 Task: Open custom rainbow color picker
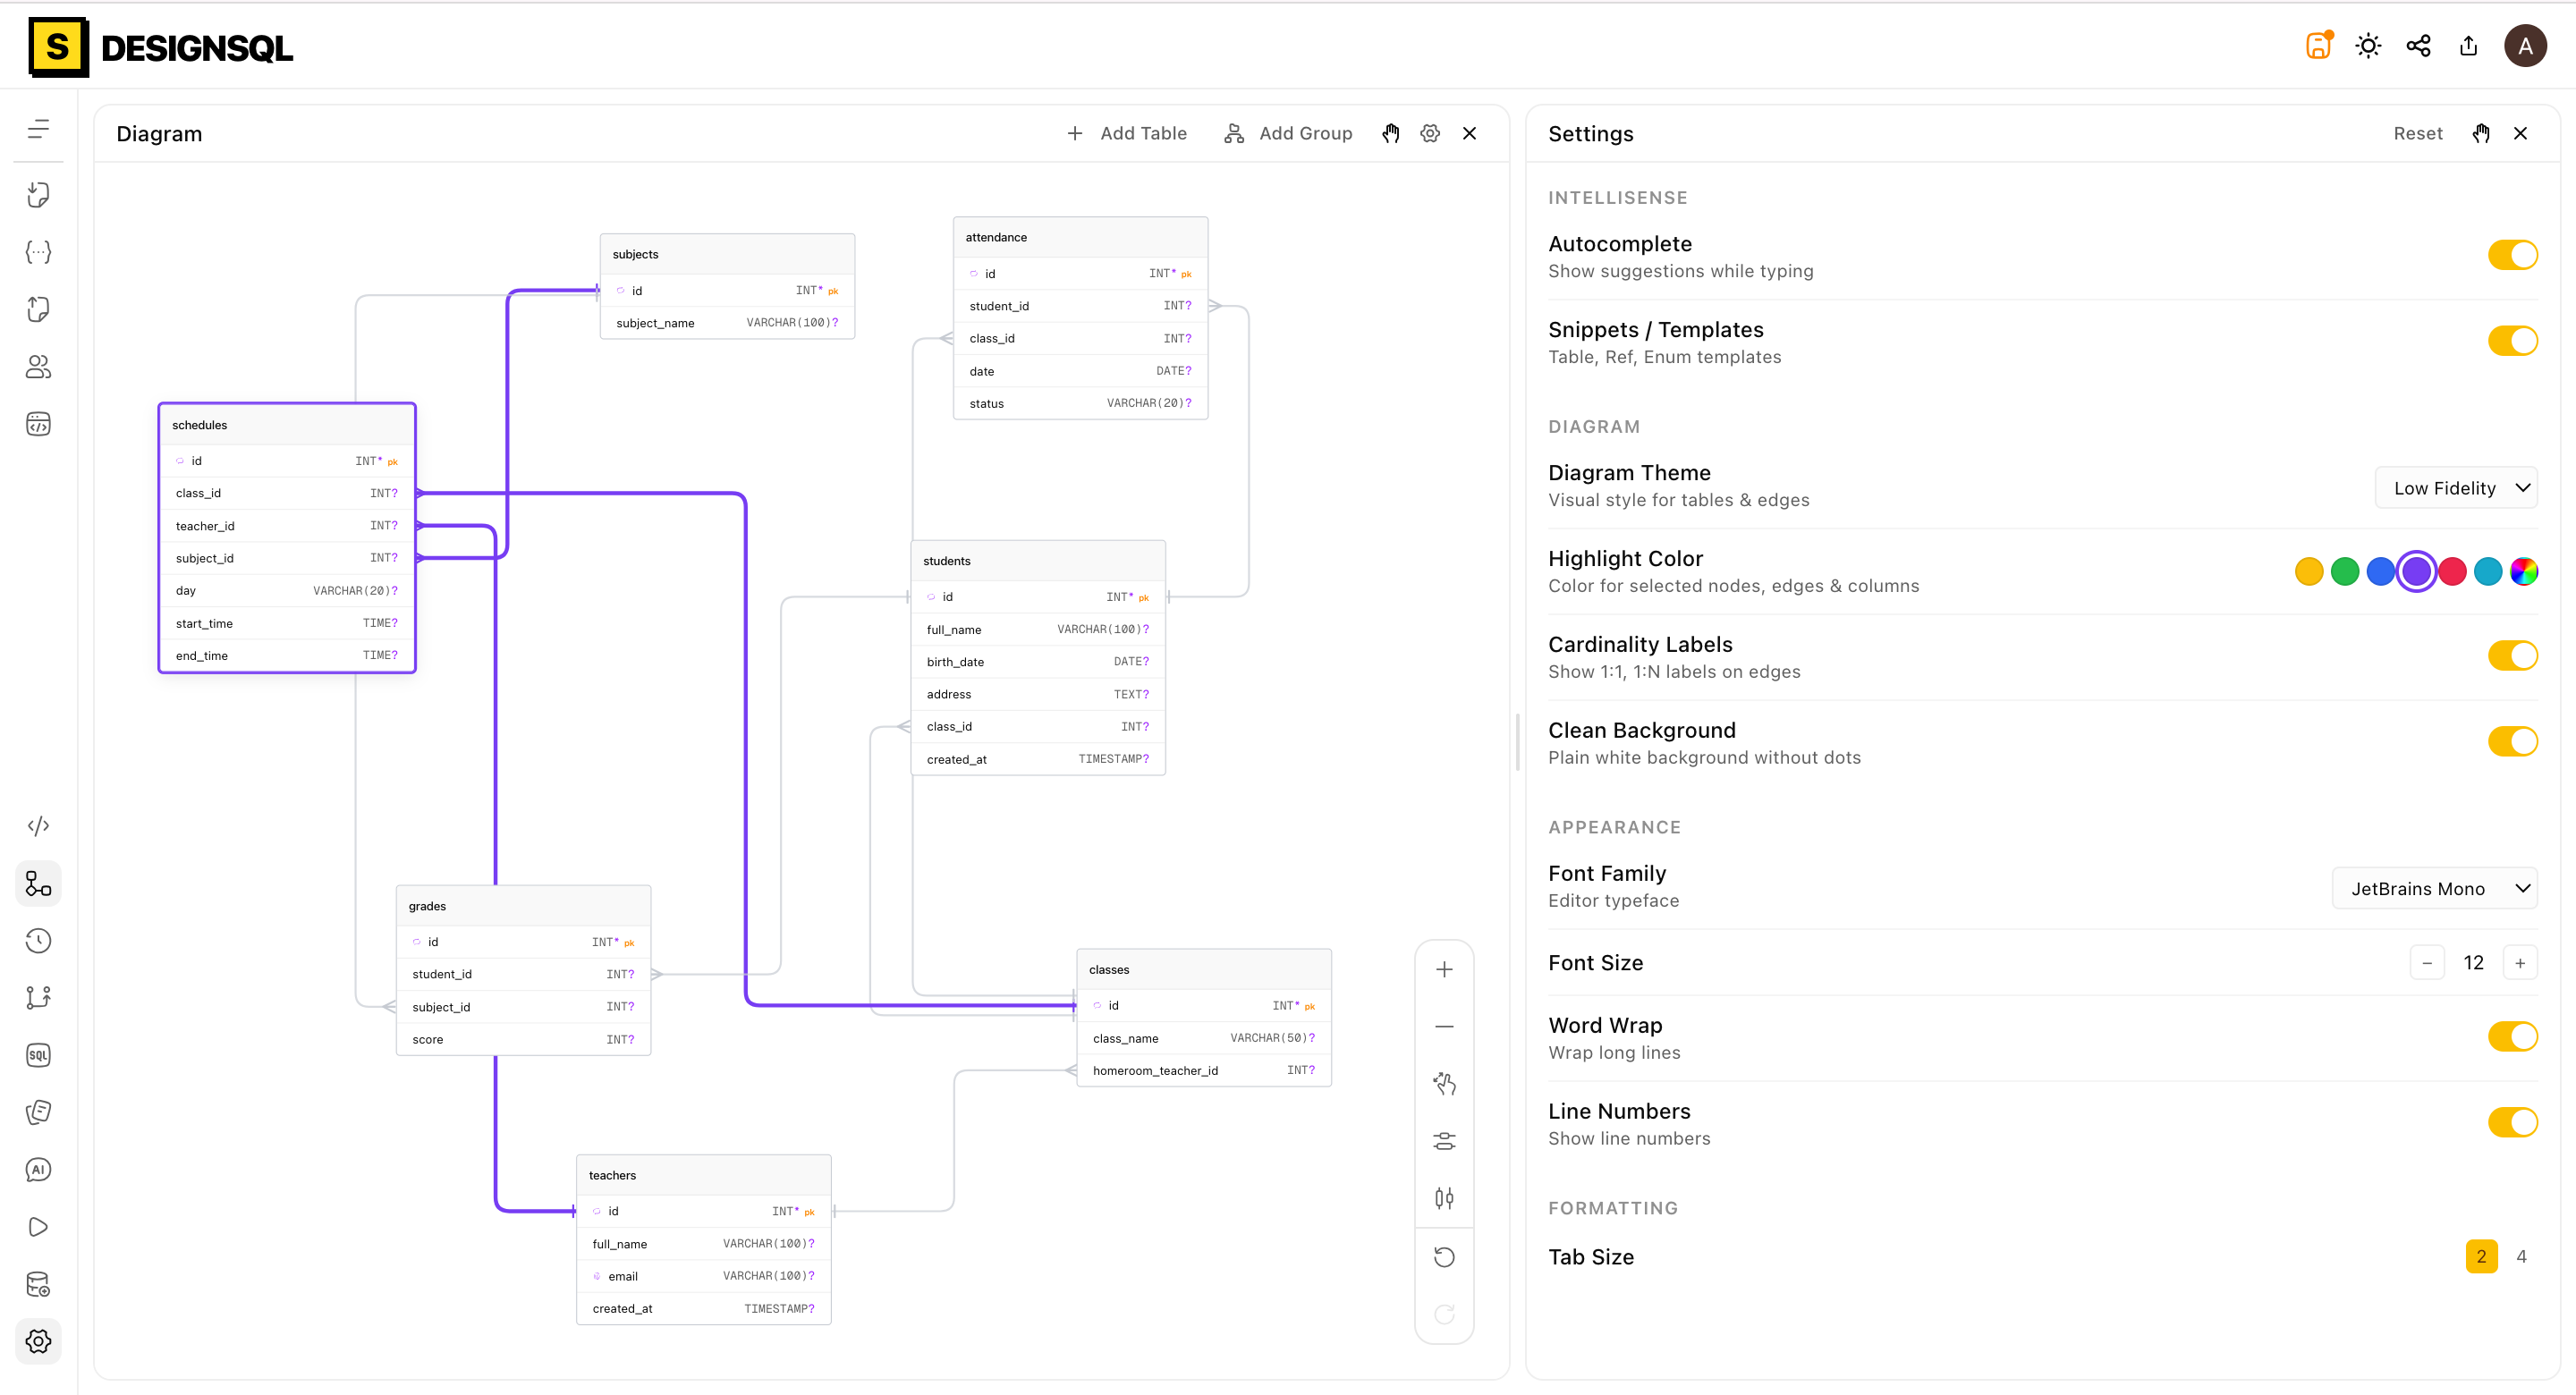tap(2524, 572)
